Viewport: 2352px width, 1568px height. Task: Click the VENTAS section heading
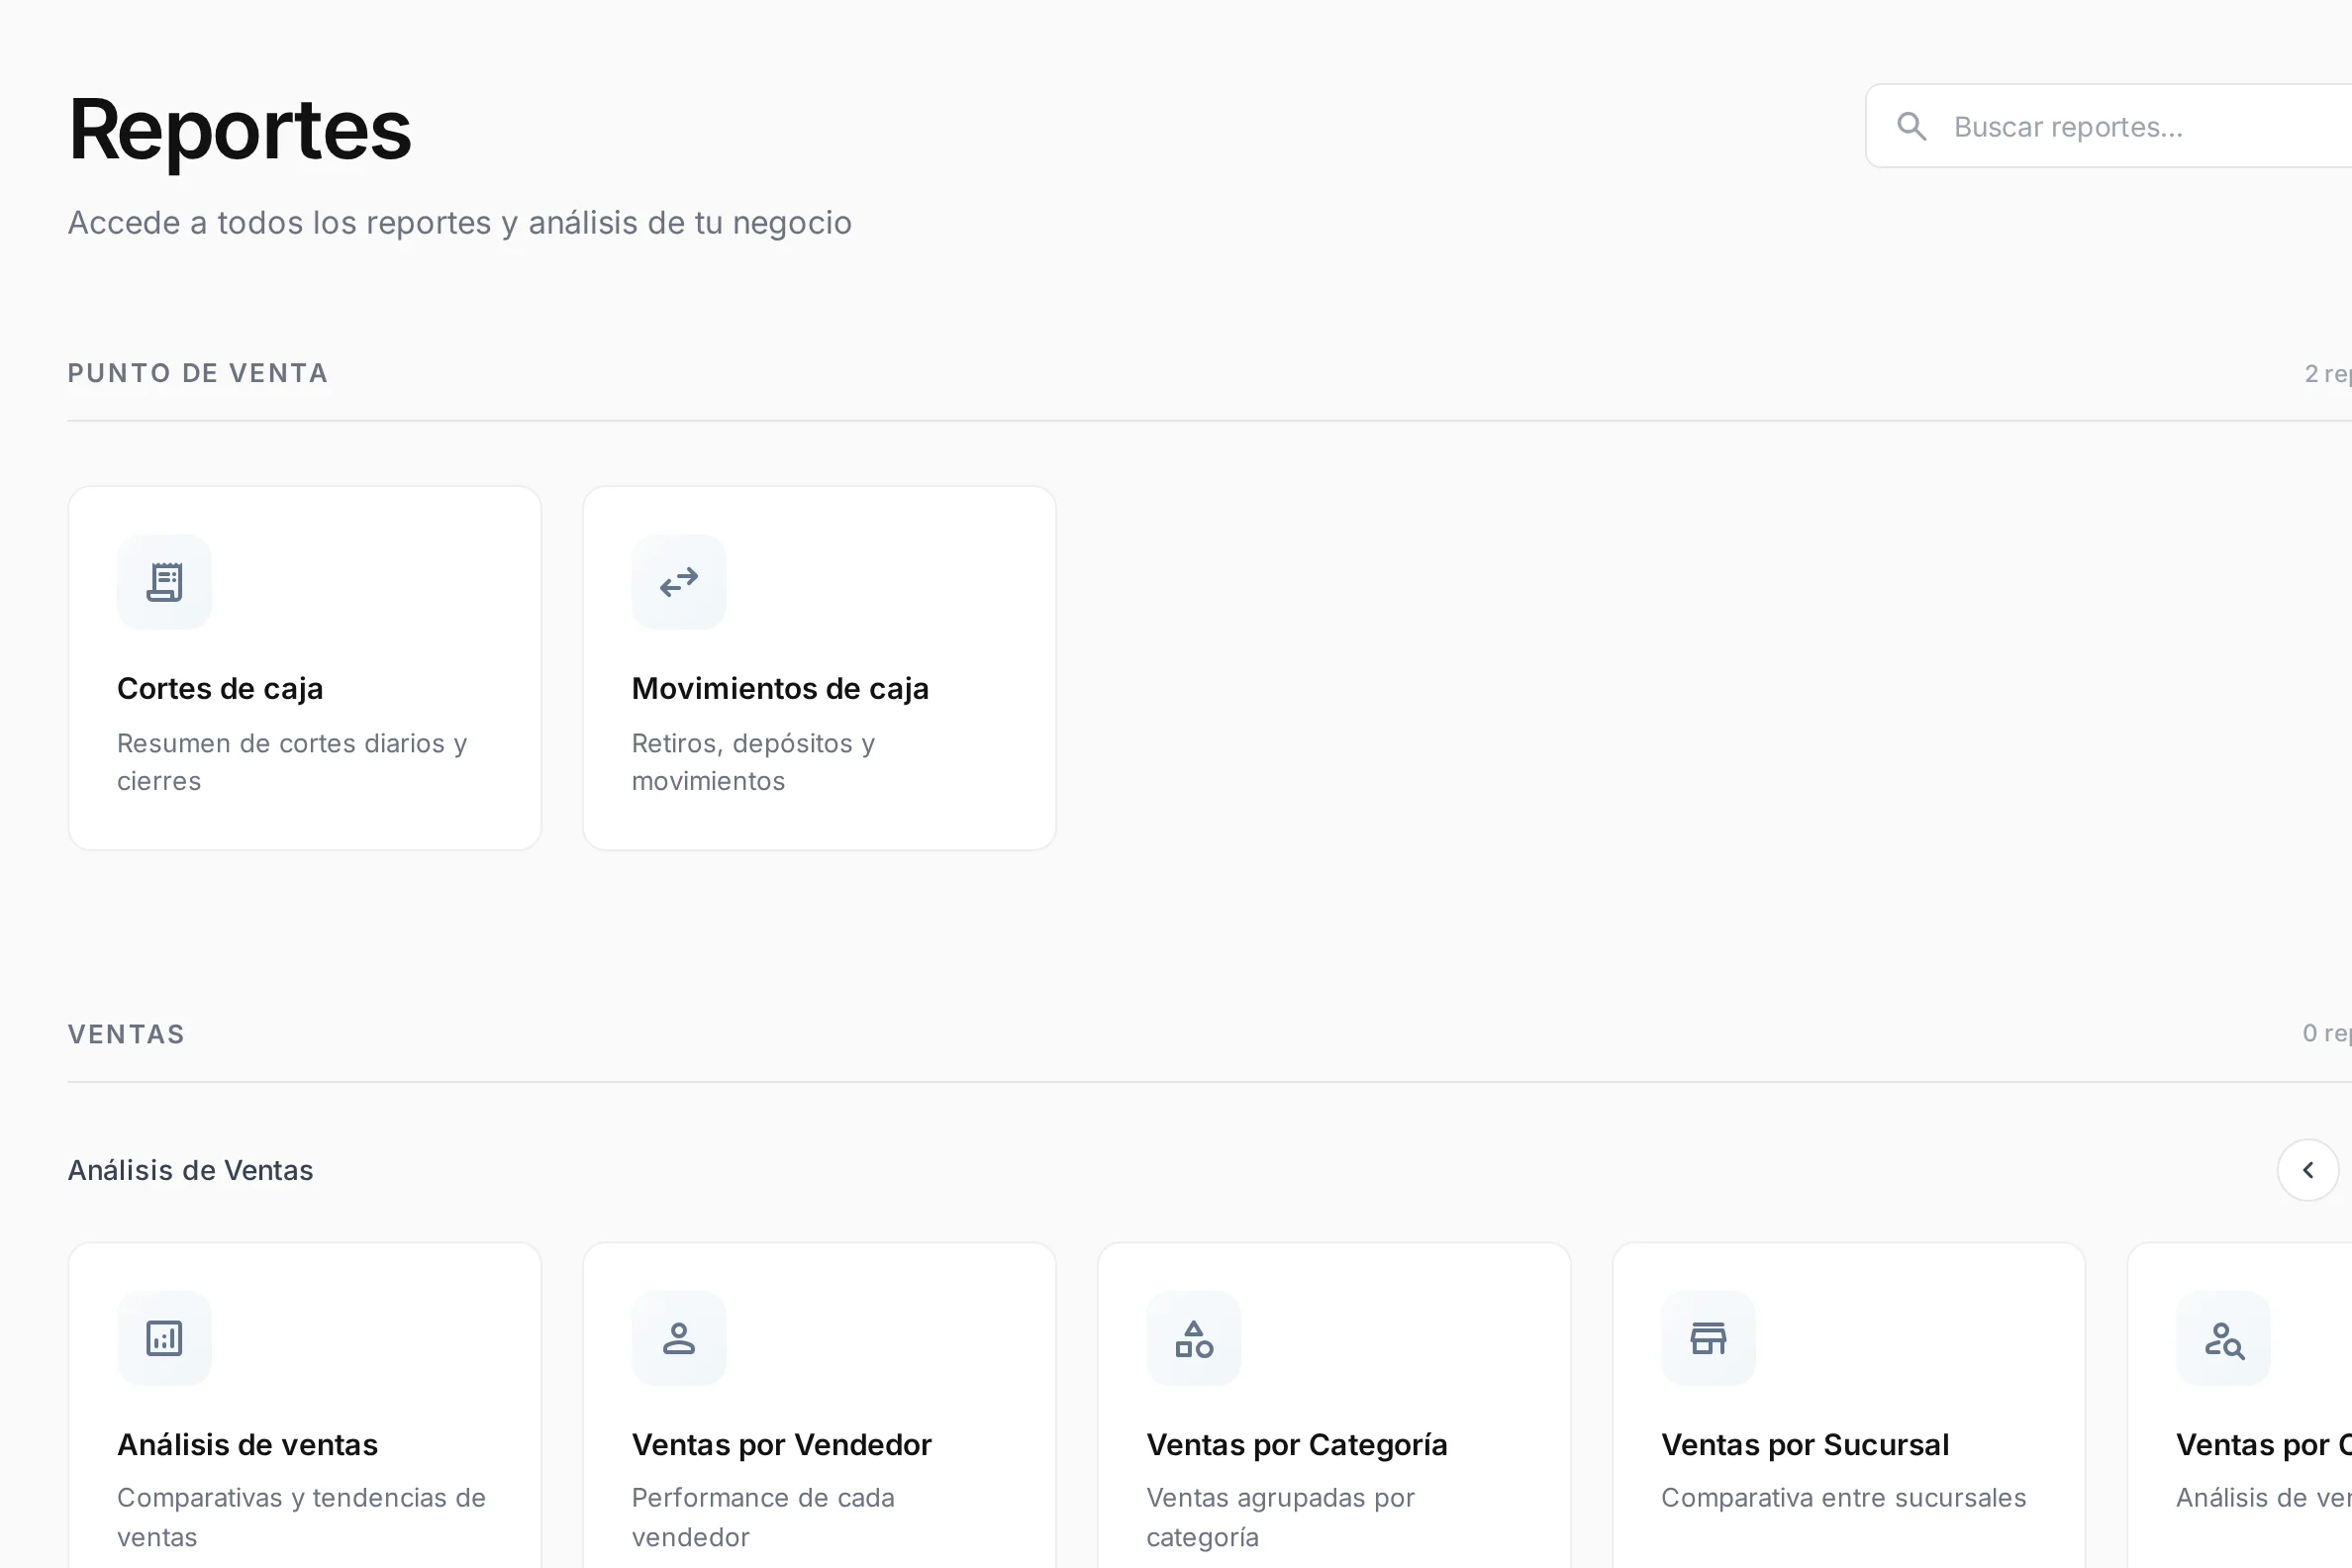[x=127, y=1034]
